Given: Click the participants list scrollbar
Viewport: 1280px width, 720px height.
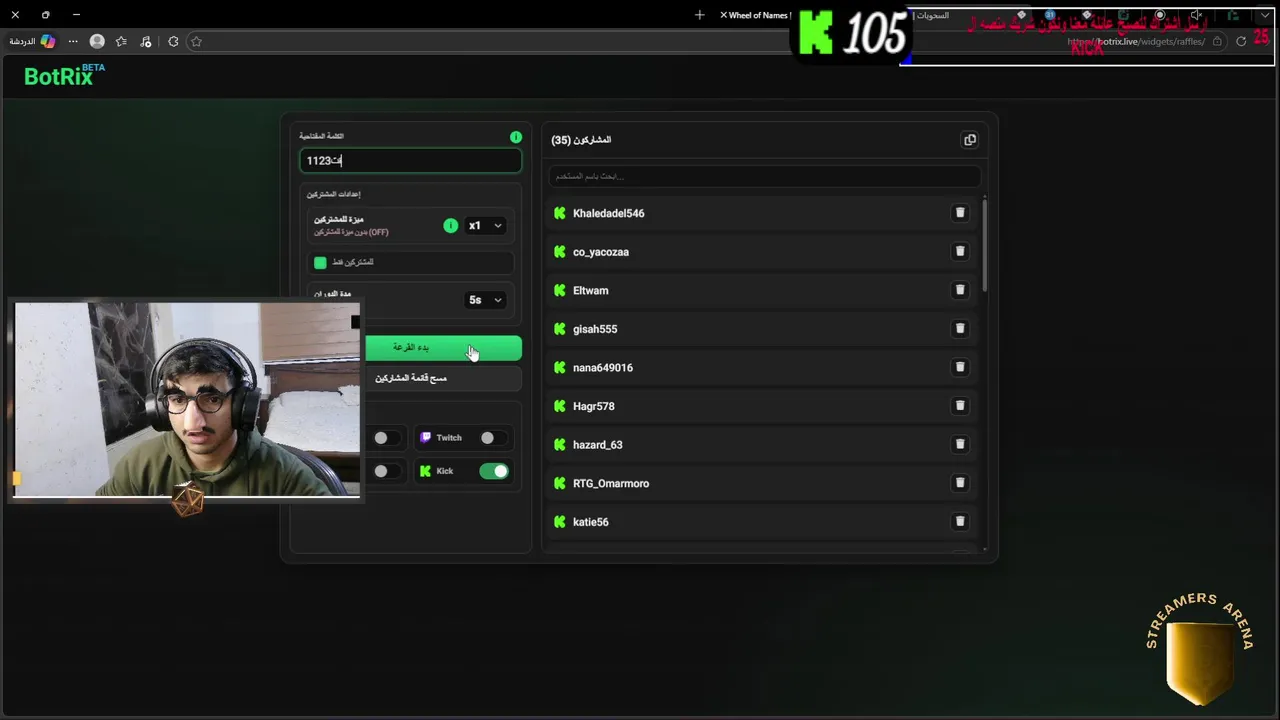Looking at the screenshot, I should coord(984,245).
